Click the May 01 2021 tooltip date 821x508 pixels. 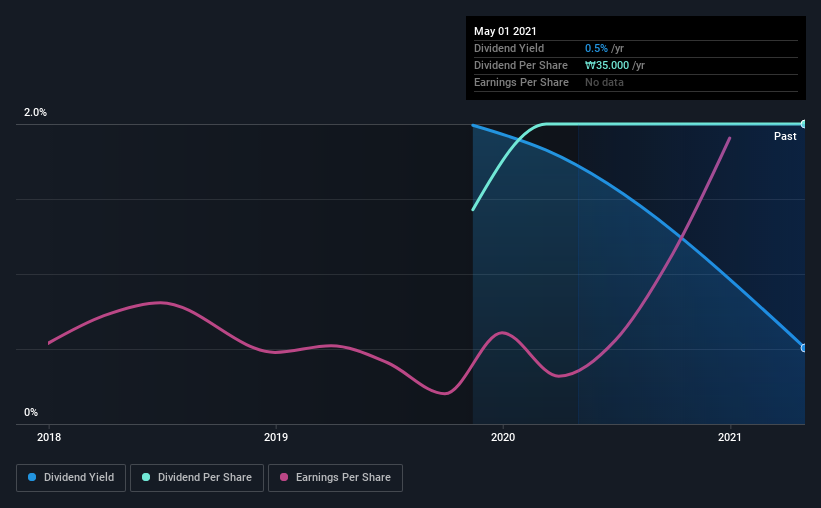point(505,31)
